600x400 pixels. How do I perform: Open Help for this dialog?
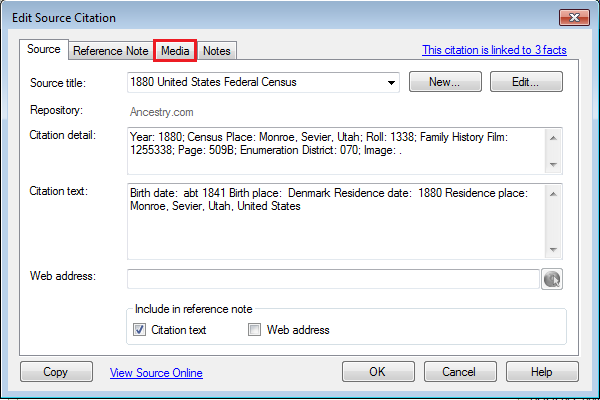tap(541, 372)
